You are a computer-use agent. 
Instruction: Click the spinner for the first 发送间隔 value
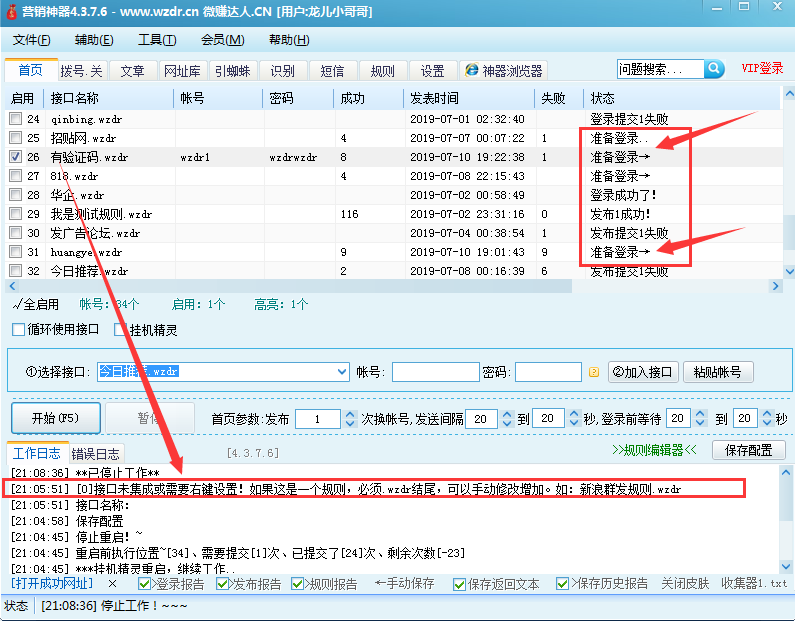click(x=507, y=419)
